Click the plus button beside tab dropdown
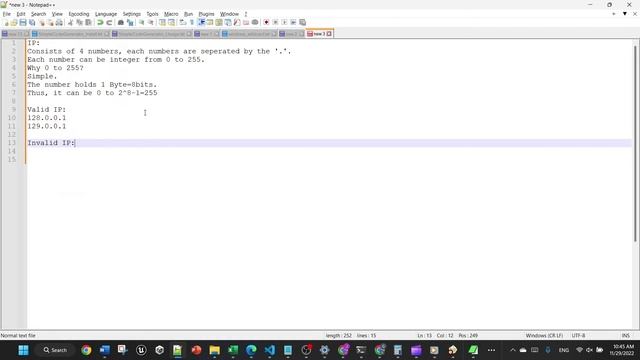This screenshot has height=360, width=640. 613,14
